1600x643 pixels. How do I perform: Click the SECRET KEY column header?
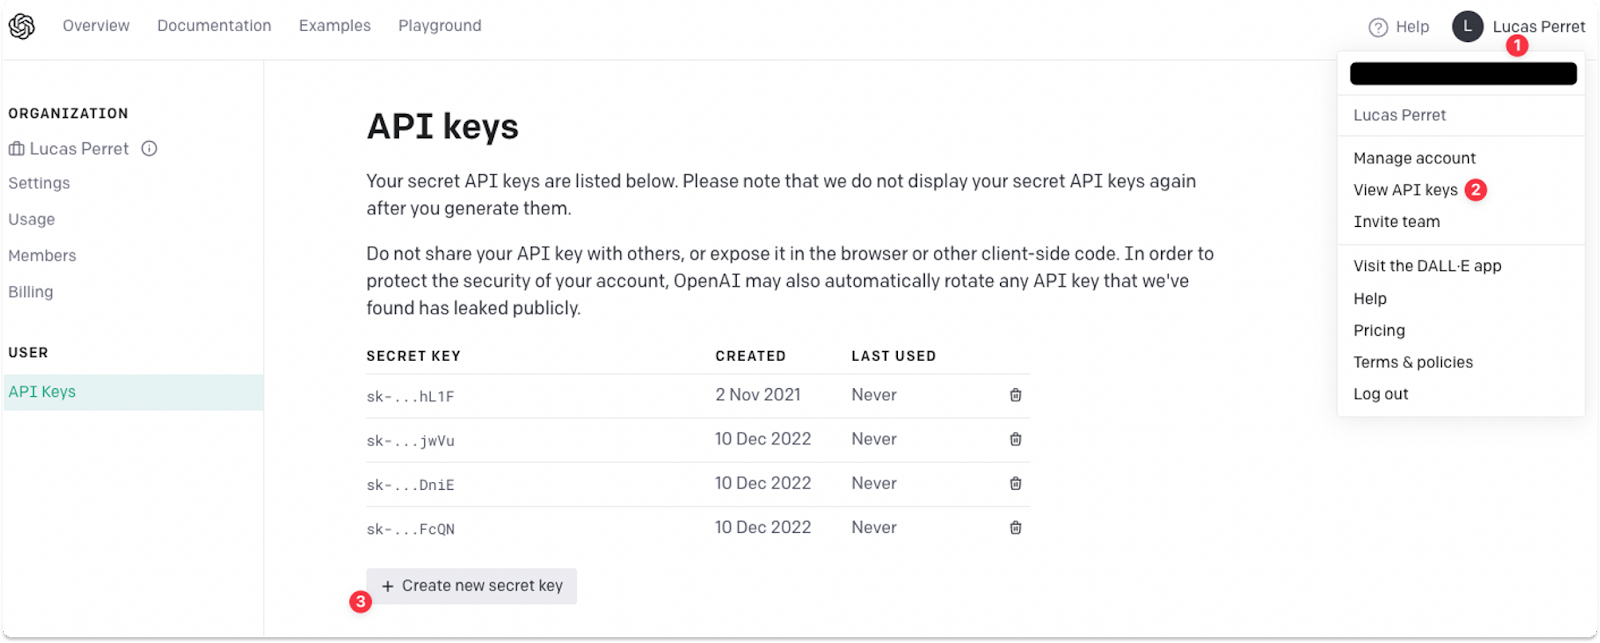coord(413,356)
